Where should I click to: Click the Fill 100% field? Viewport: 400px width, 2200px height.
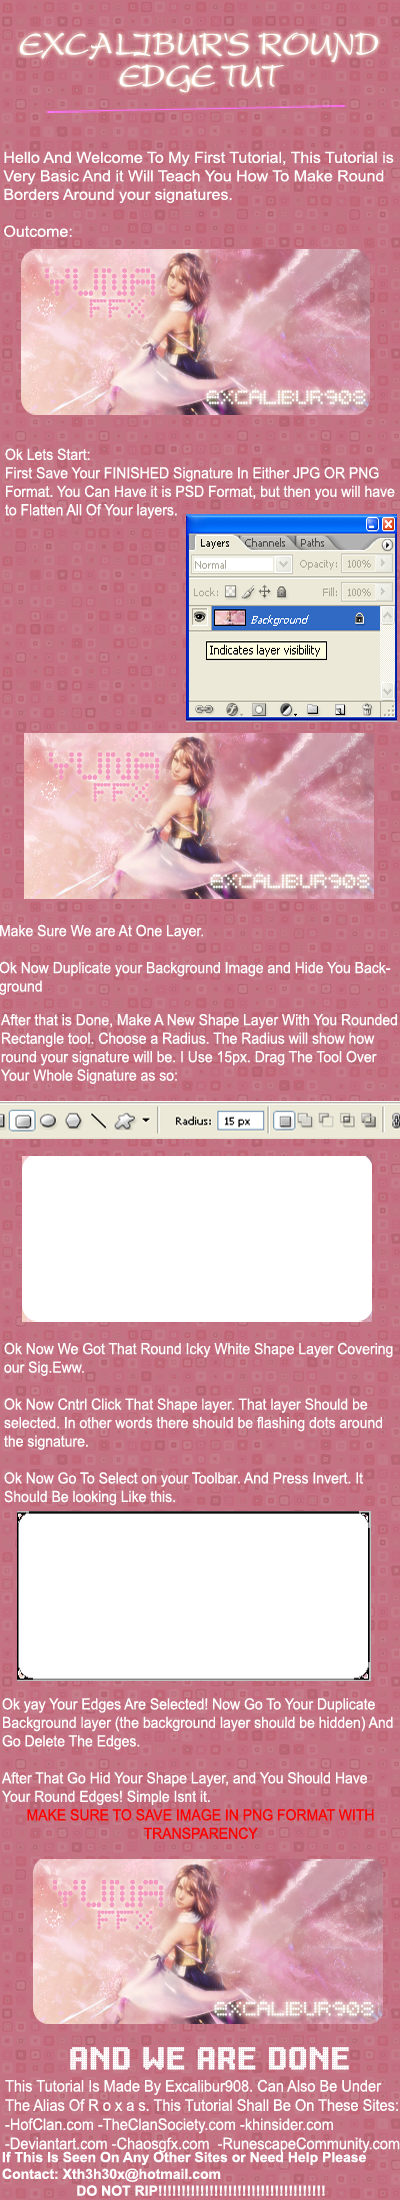pos(359,592)
